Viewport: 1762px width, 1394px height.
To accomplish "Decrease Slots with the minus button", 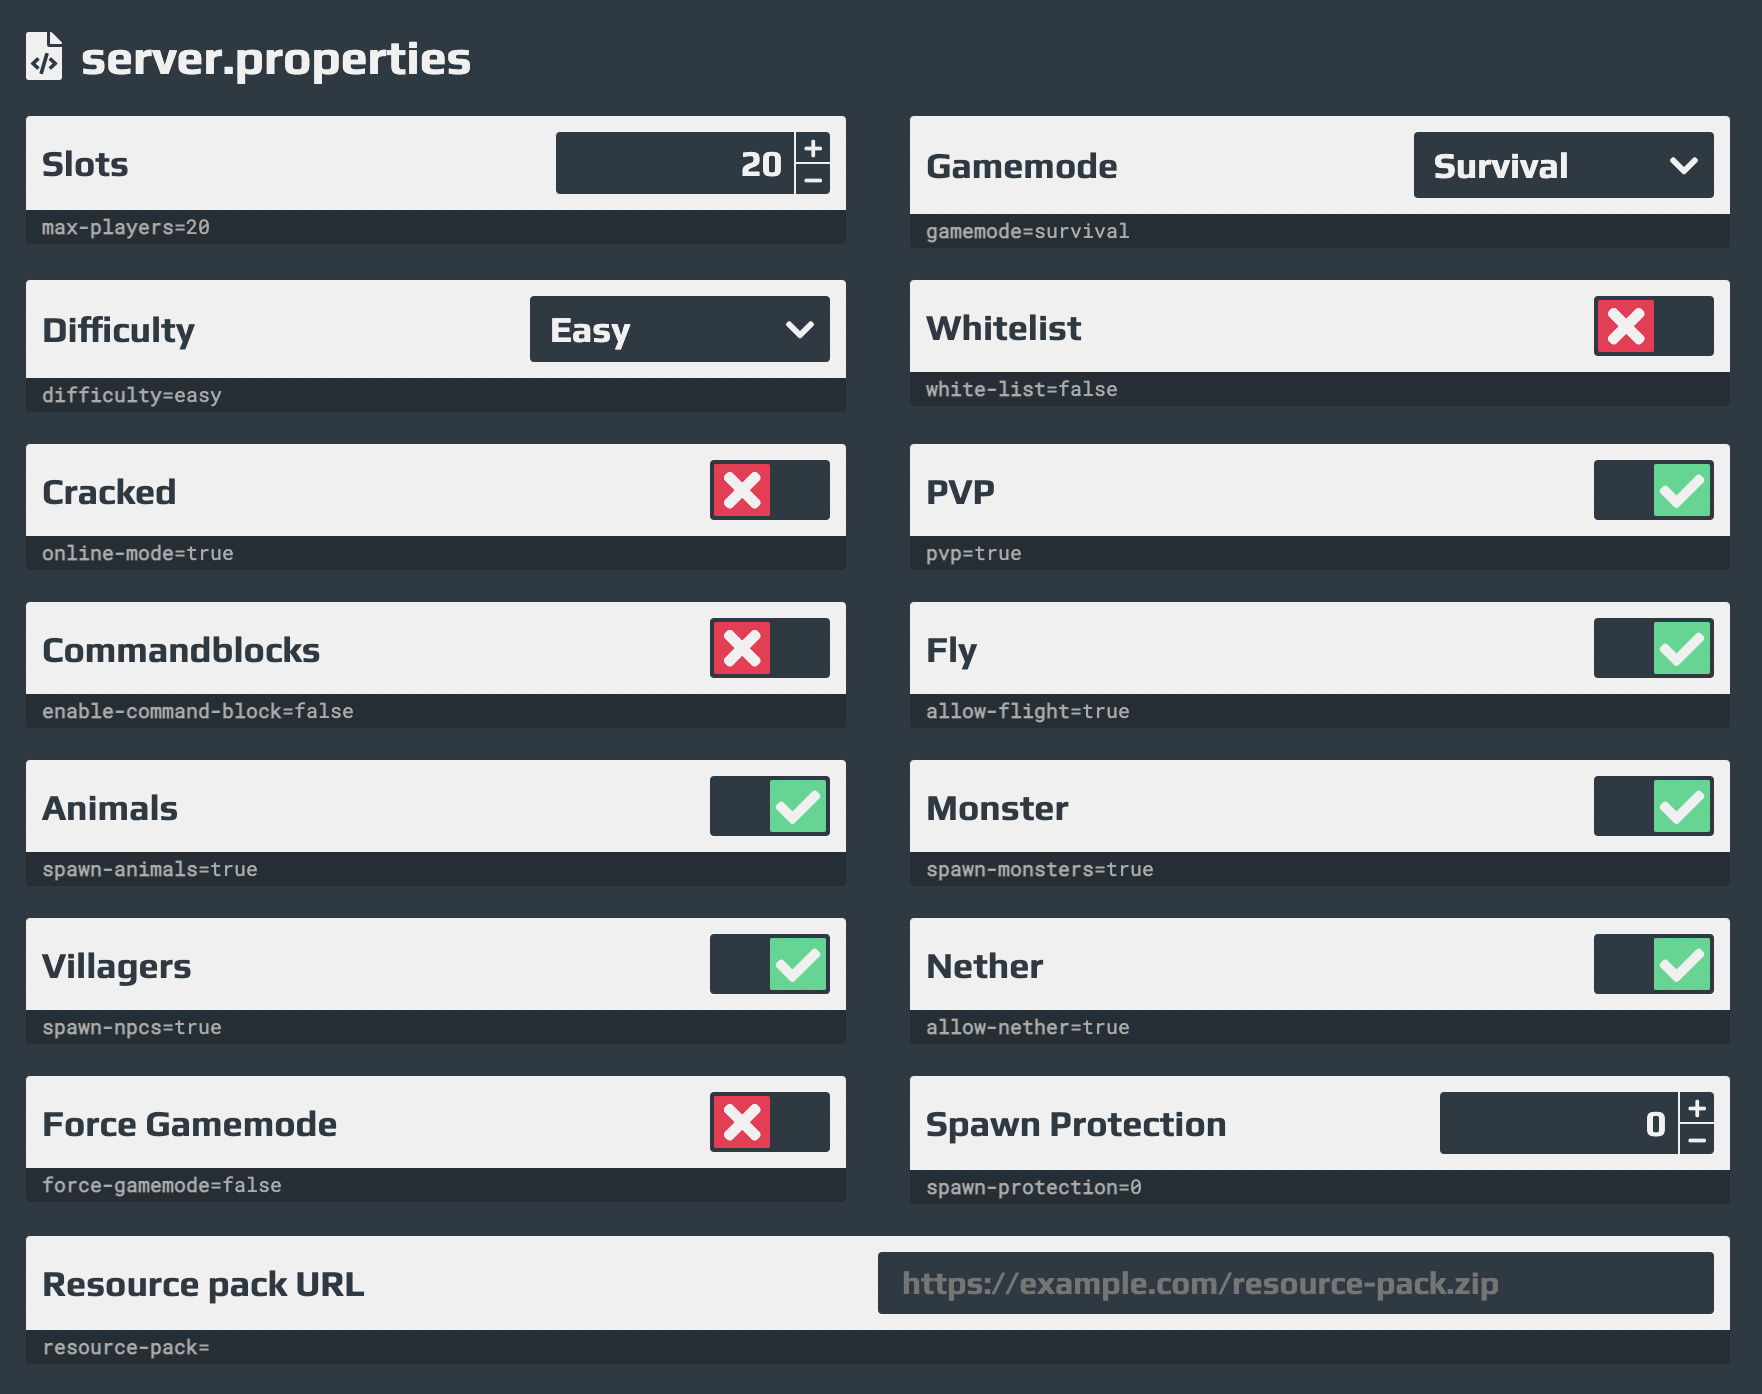I will click(813, 179).
